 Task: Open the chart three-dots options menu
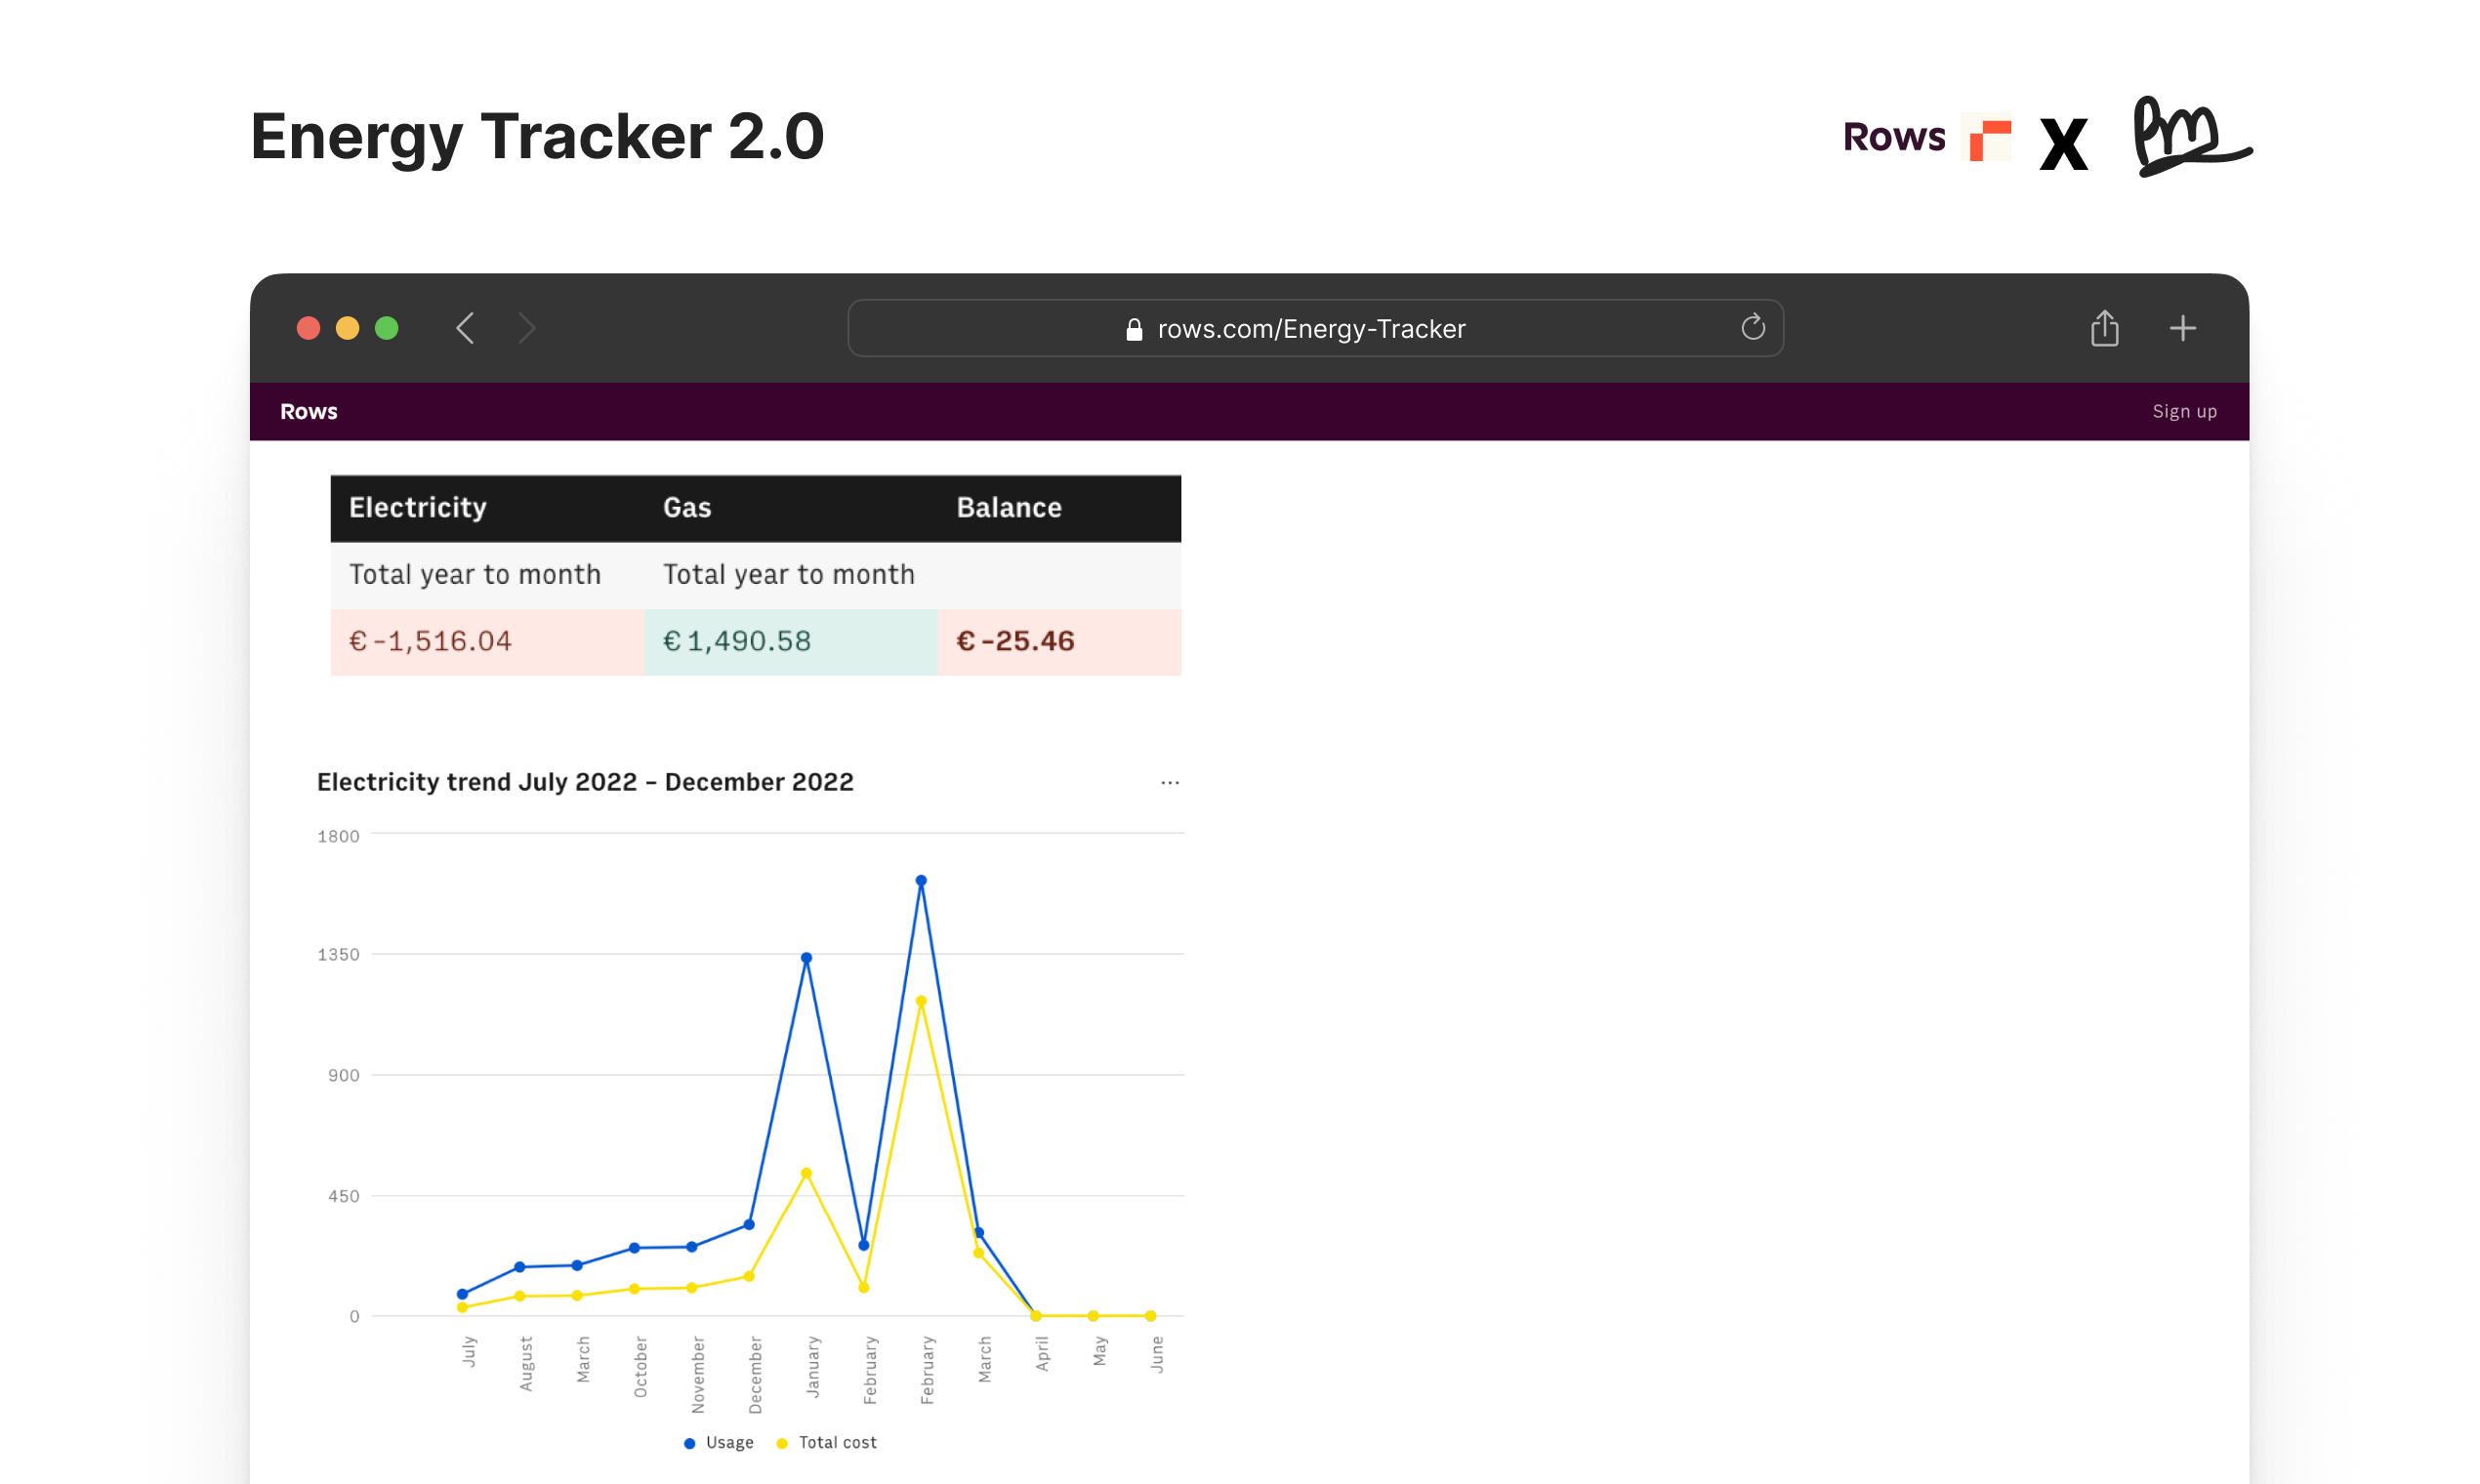tap(1169, 782)
